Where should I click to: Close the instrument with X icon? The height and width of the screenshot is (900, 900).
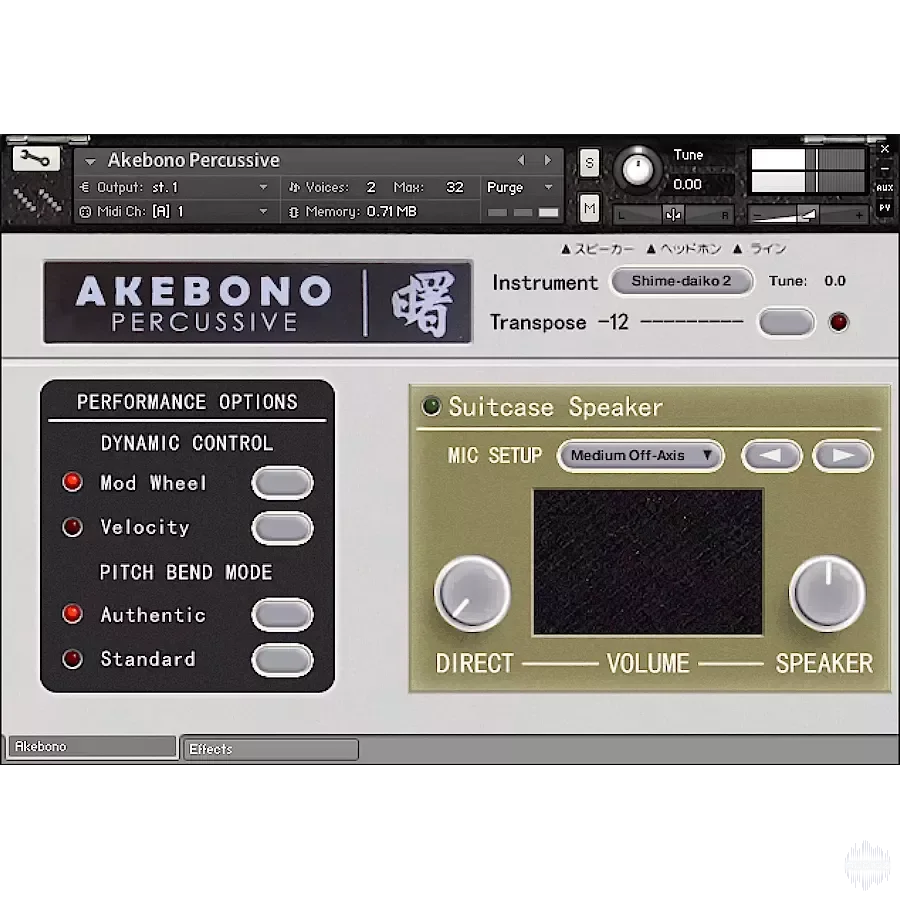pos(885,149)
